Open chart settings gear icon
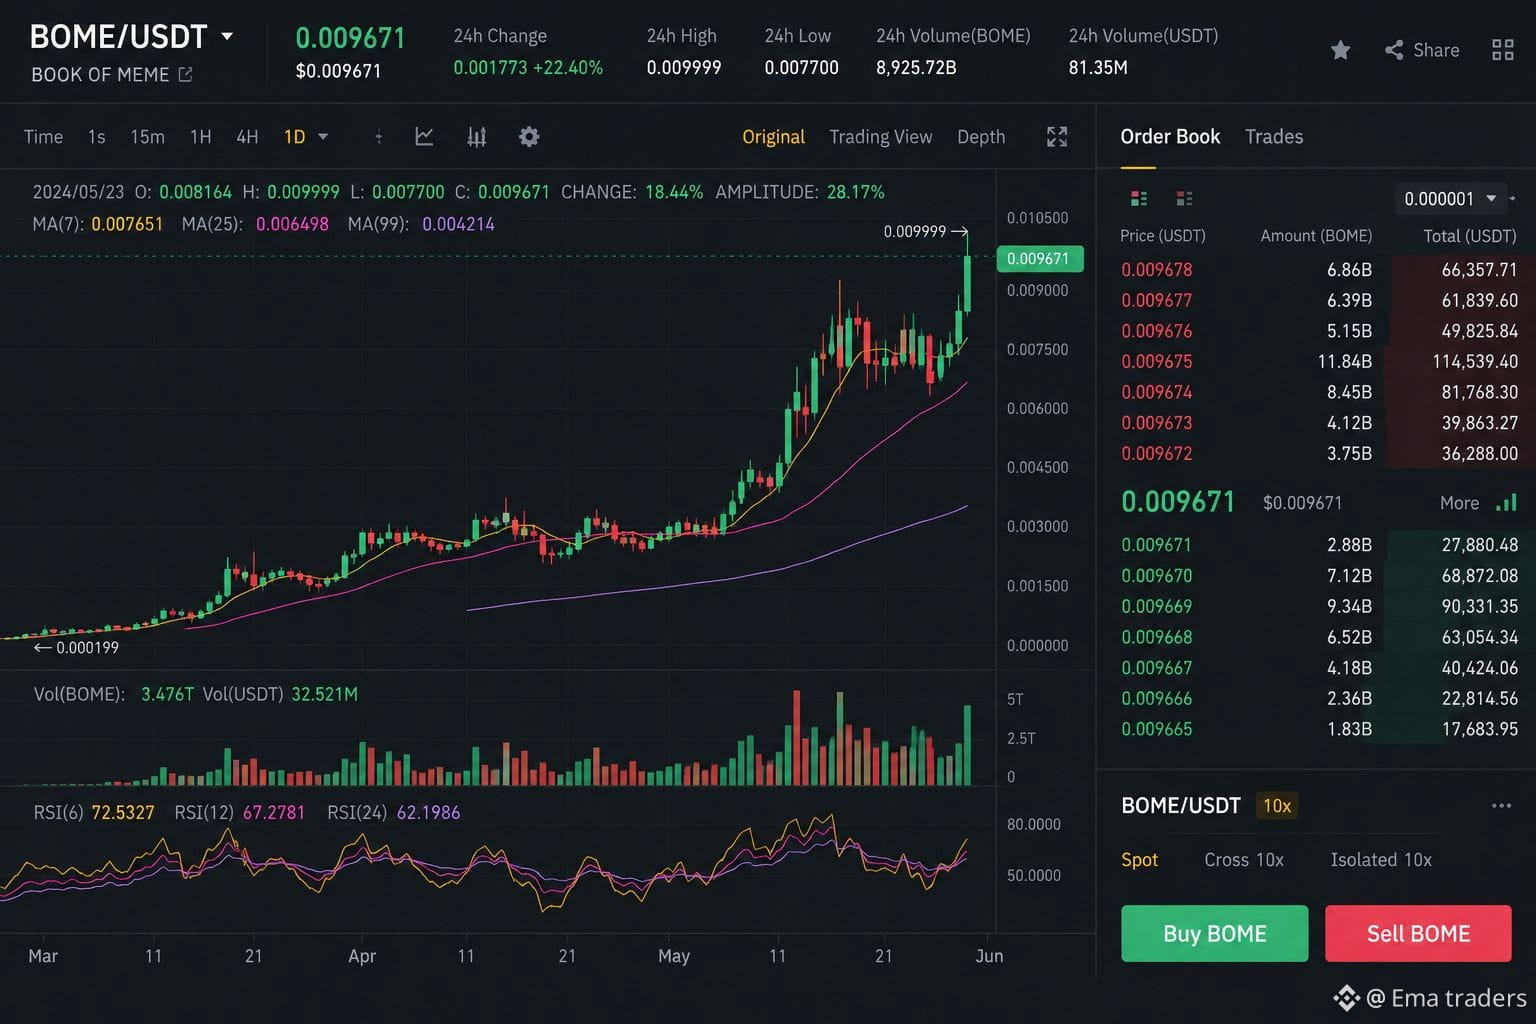This screenshot has height=1024, width=1536. 529,137
